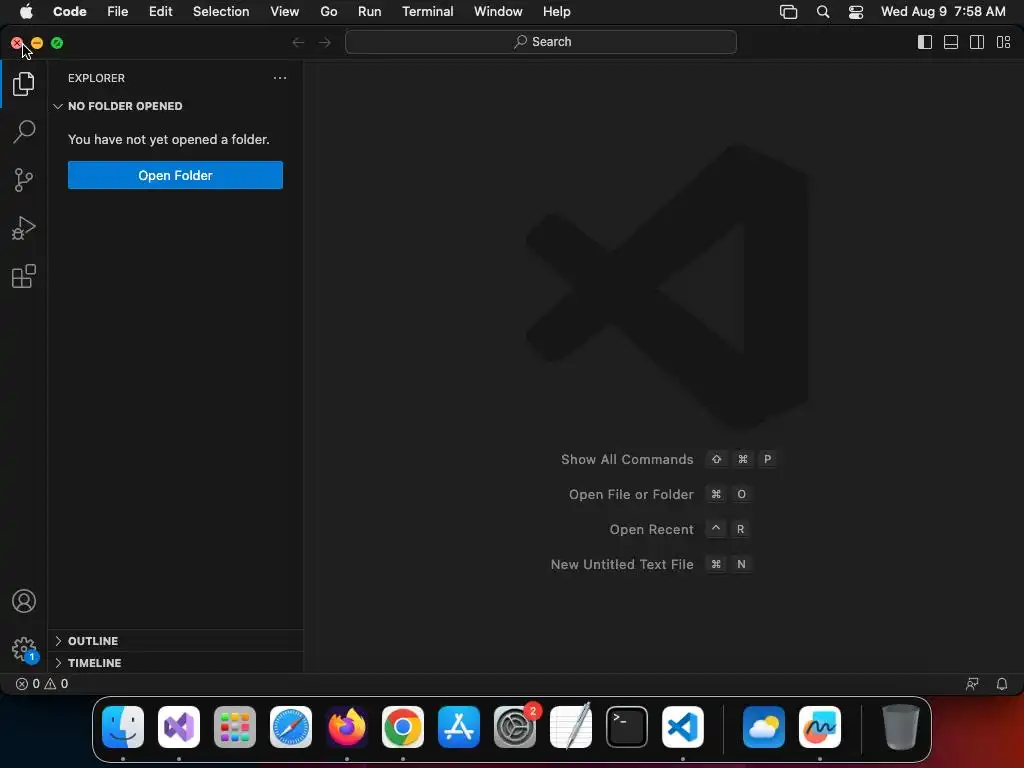The width and height of the screenshot is (1024, 768).
Task: Open the Extensions view
Action: click(x=24, y=276)
